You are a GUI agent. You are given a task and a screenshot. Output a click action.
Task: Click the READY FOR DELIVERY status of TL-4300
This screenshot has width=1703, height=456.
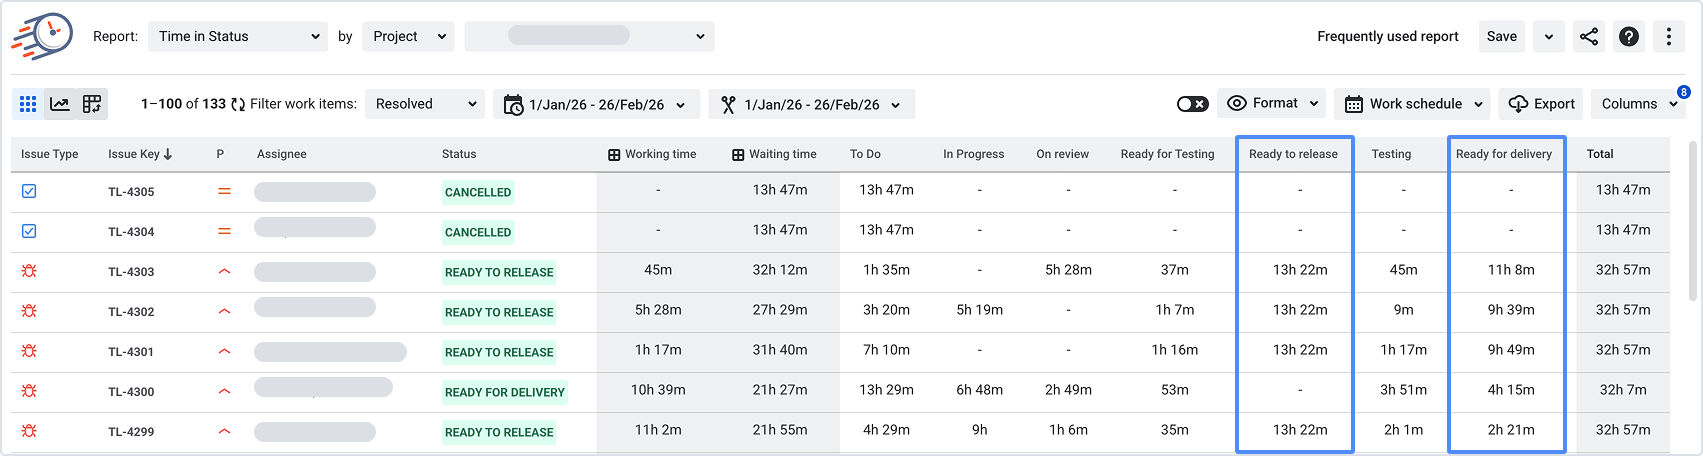505,392
